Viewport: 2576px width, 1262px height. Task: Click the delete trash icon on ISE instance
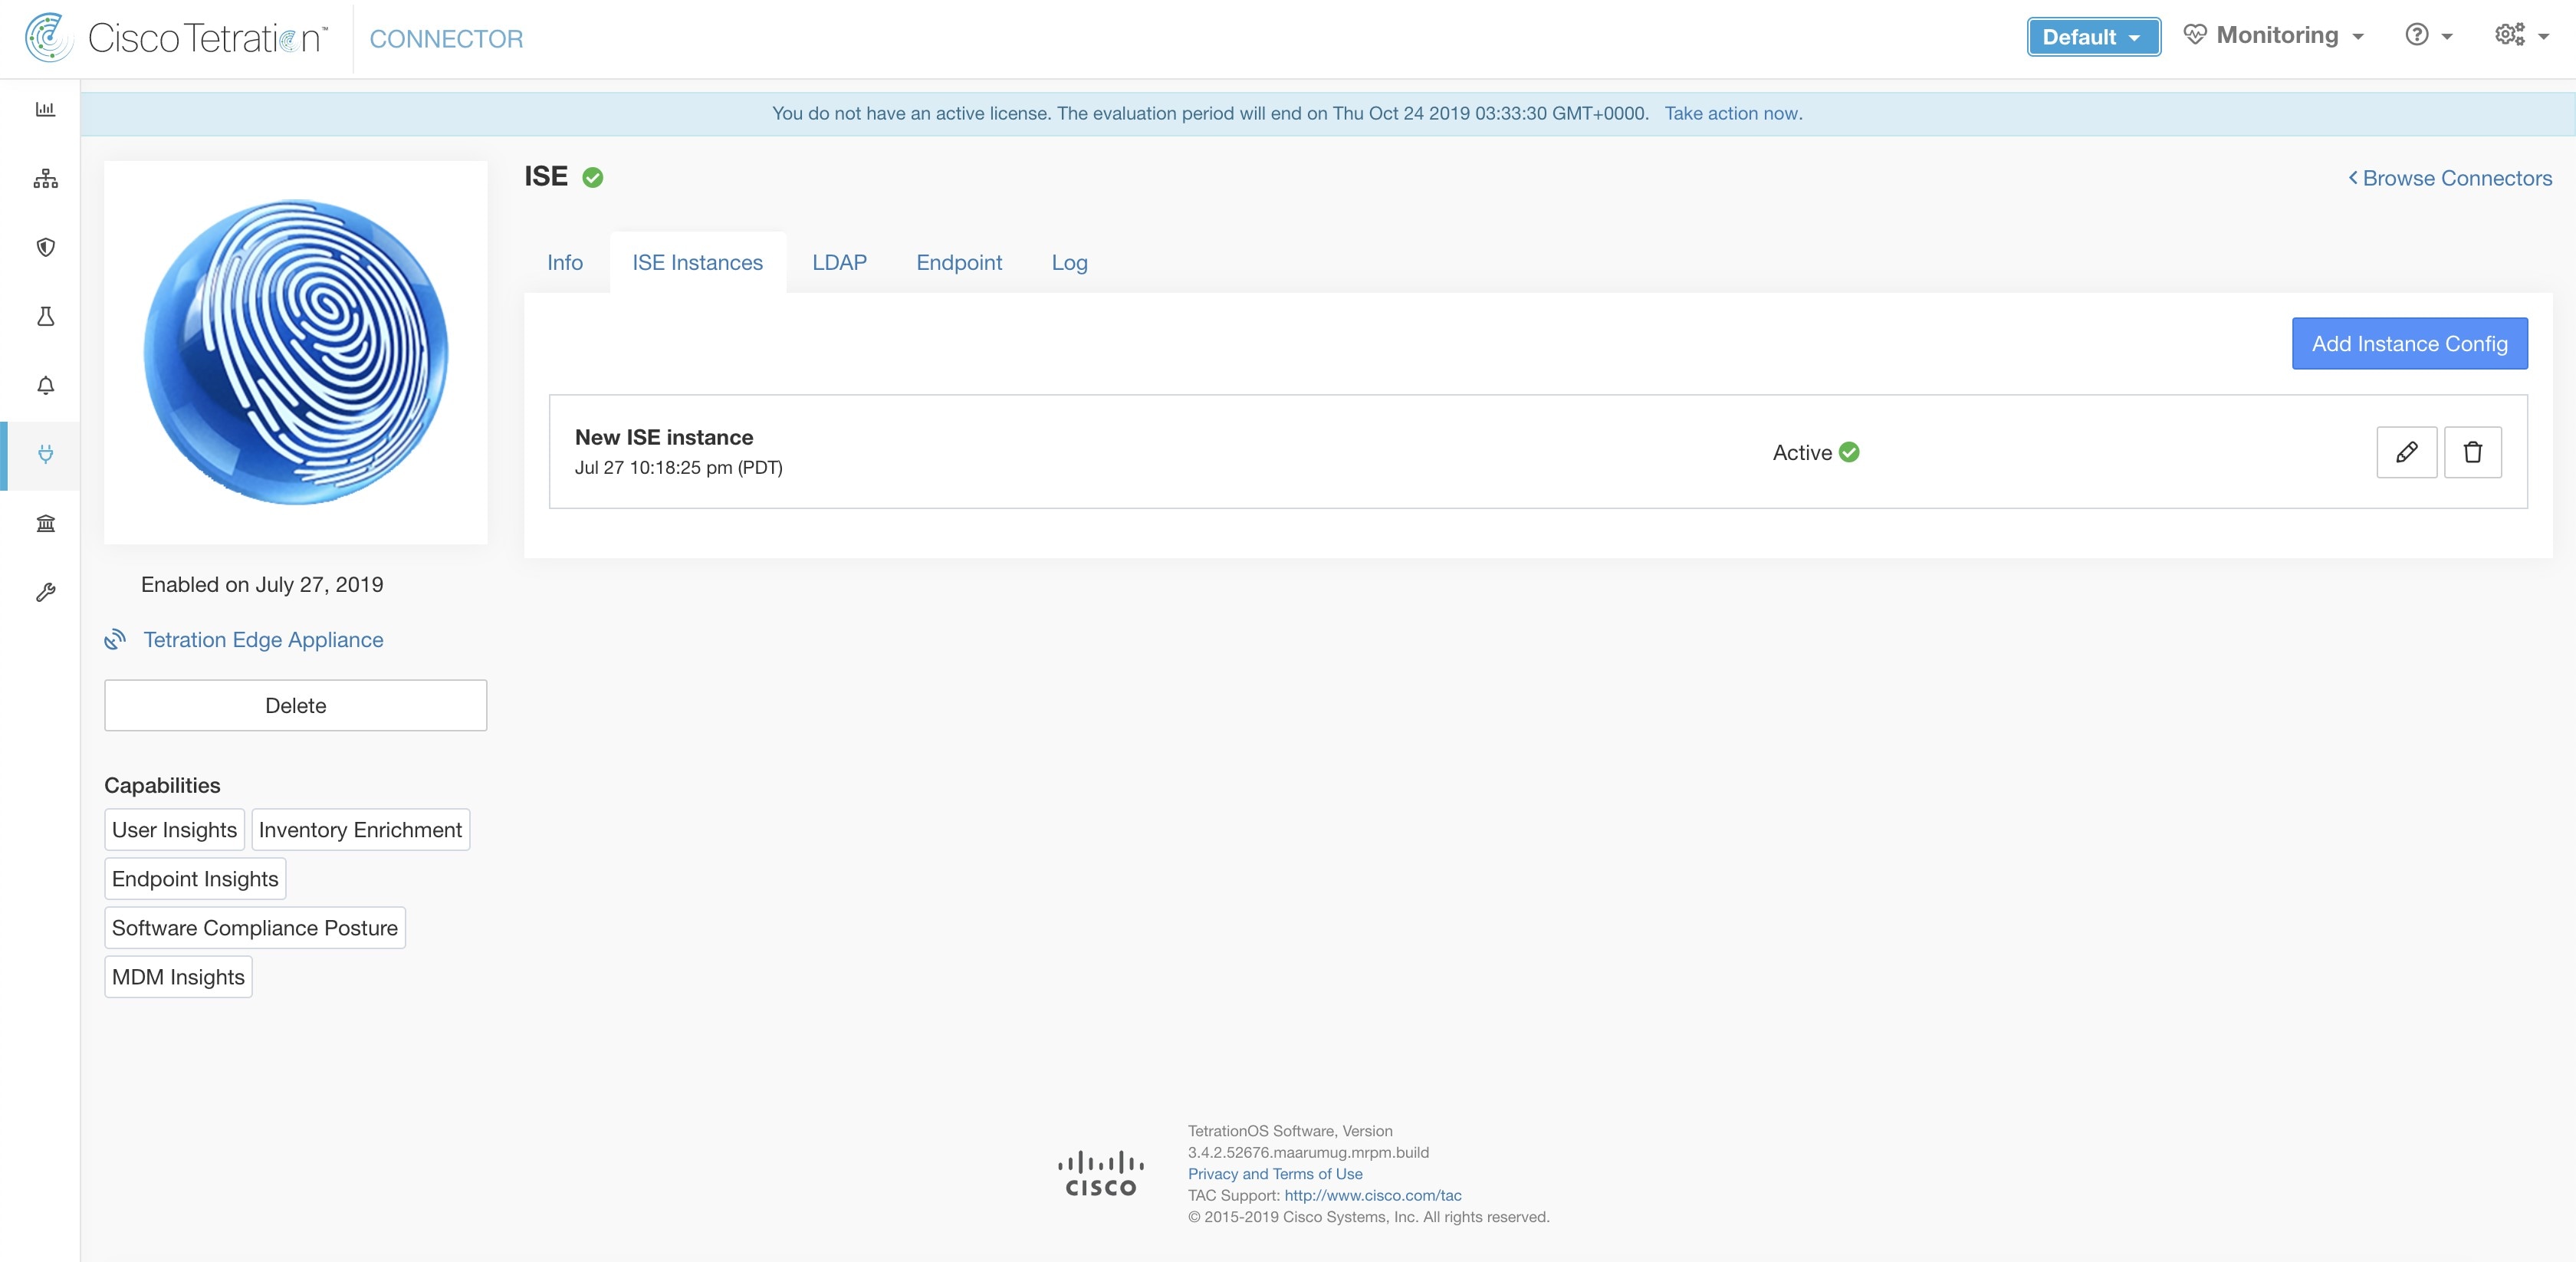click(x=2474, y=452)
